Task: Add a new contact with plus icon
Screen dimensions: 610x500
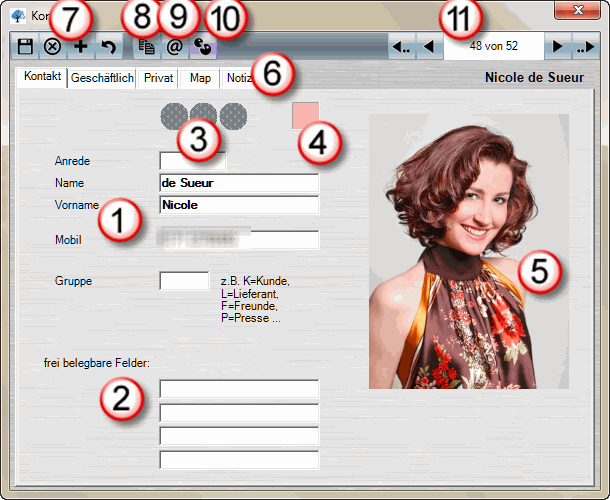Action: pyautogui.click(x=79, y=47)
